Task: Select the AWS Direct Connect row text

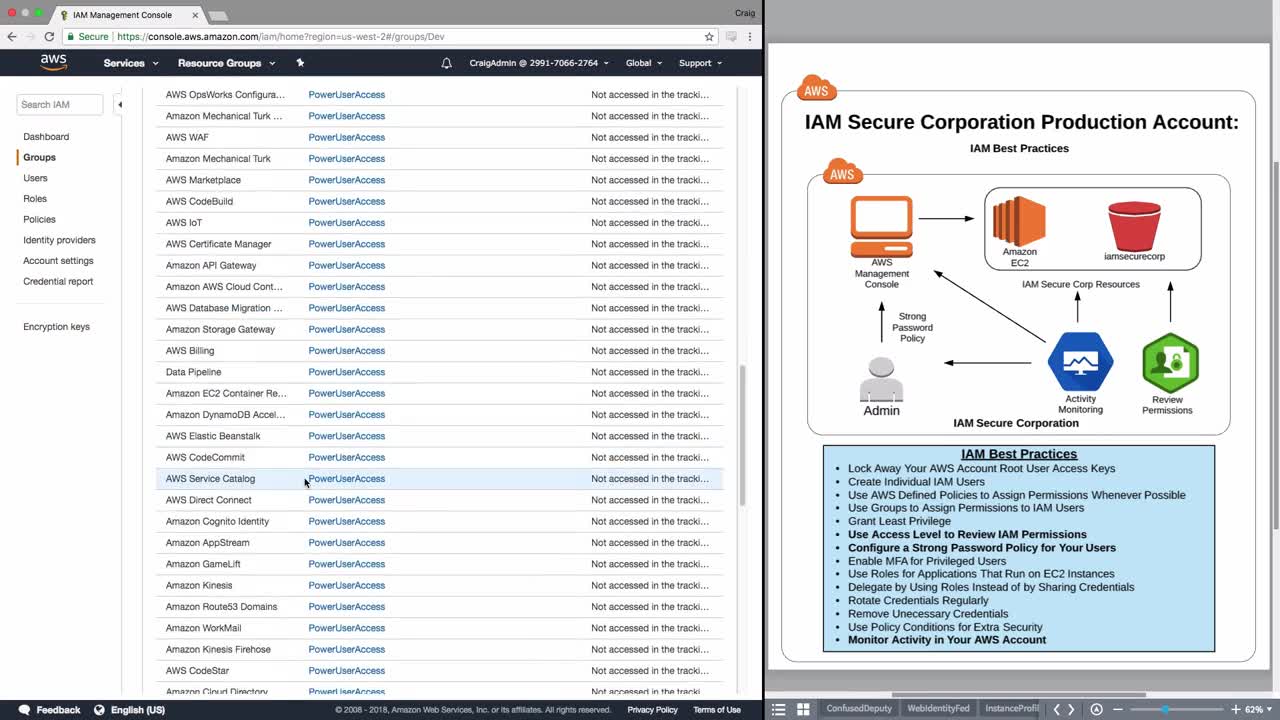Action: pos(208,500)
